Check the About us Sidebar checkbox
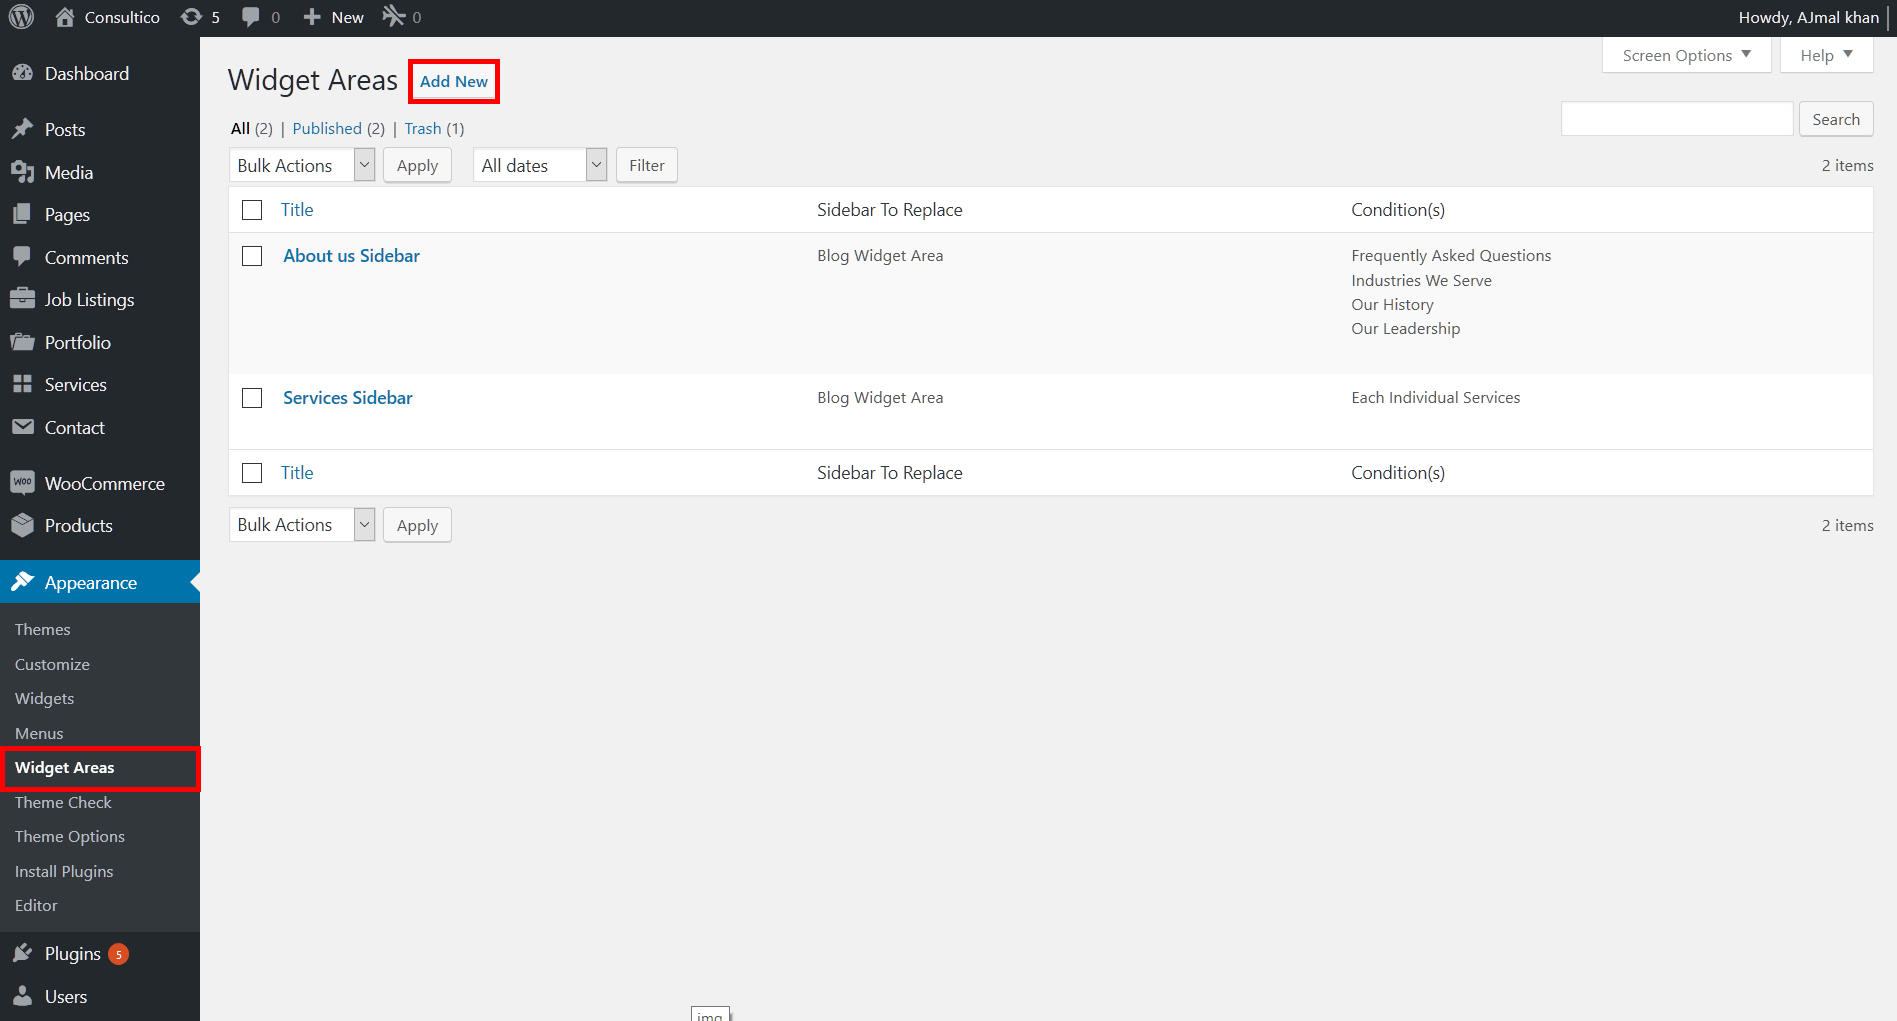The height and width of the screenshot is (1021, 1897). click(252, 256)
